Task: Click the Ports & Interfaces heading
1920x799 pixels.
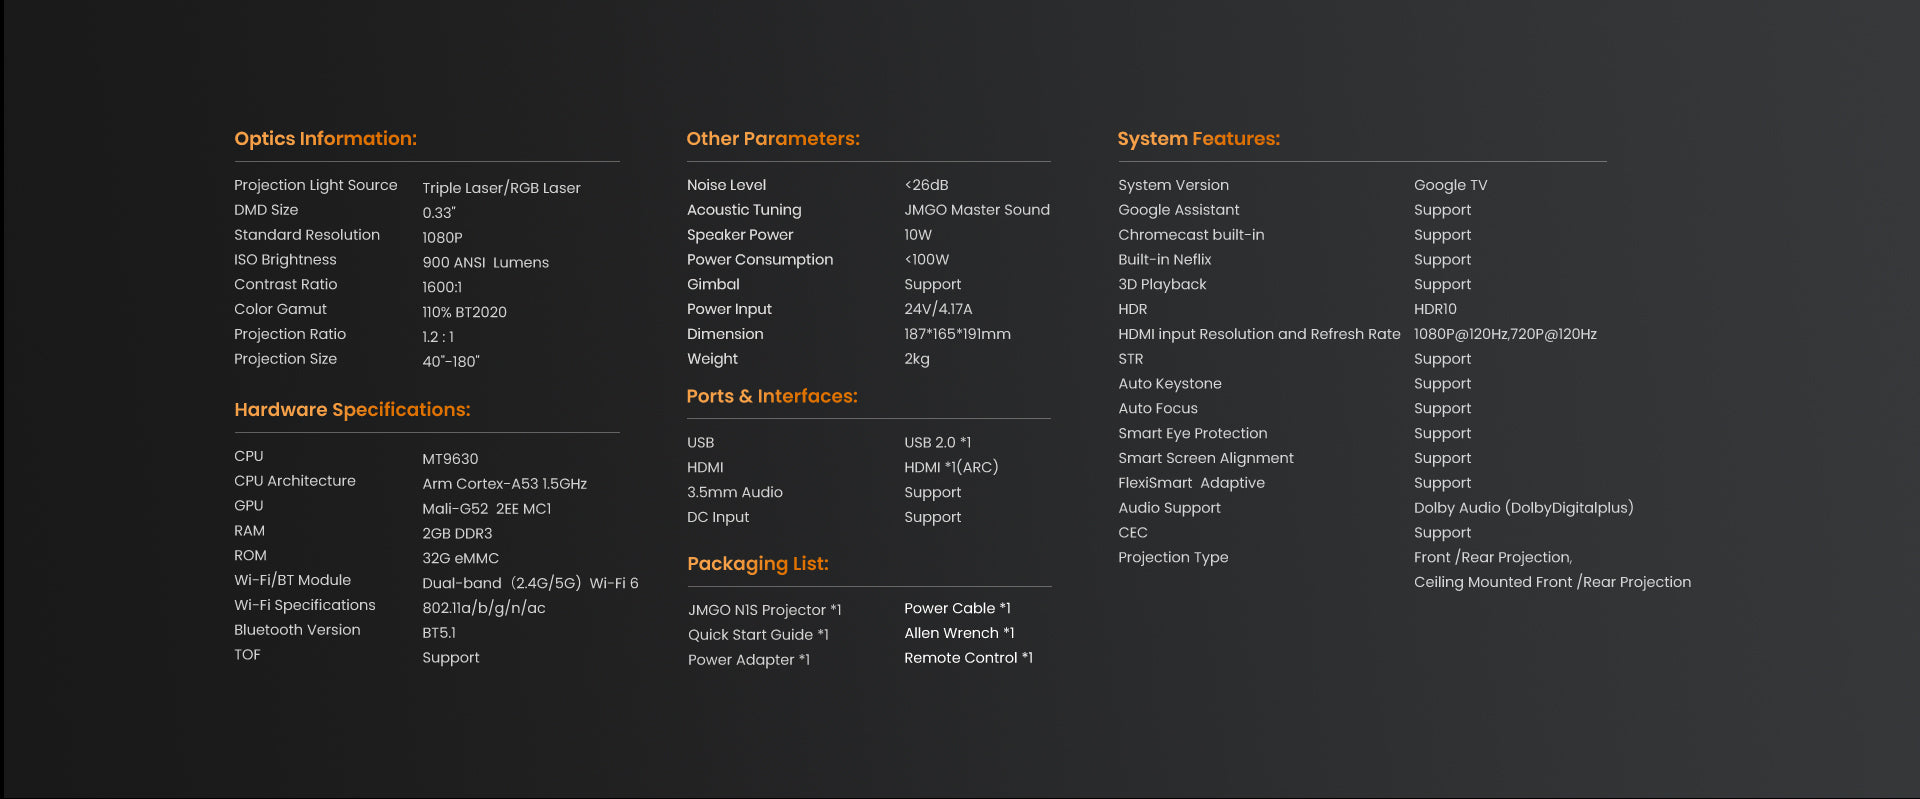Action: [771, 397]
